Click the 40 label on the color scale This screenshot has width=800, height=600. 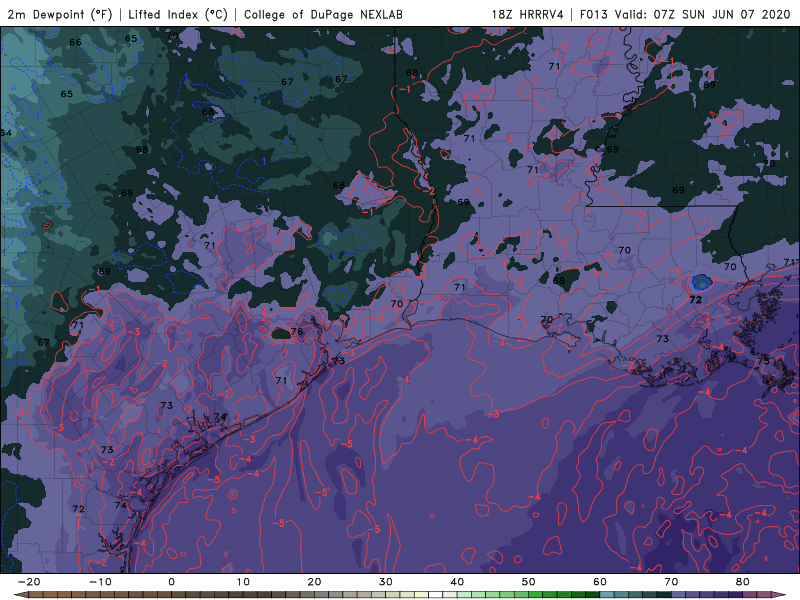click(457, 582)
